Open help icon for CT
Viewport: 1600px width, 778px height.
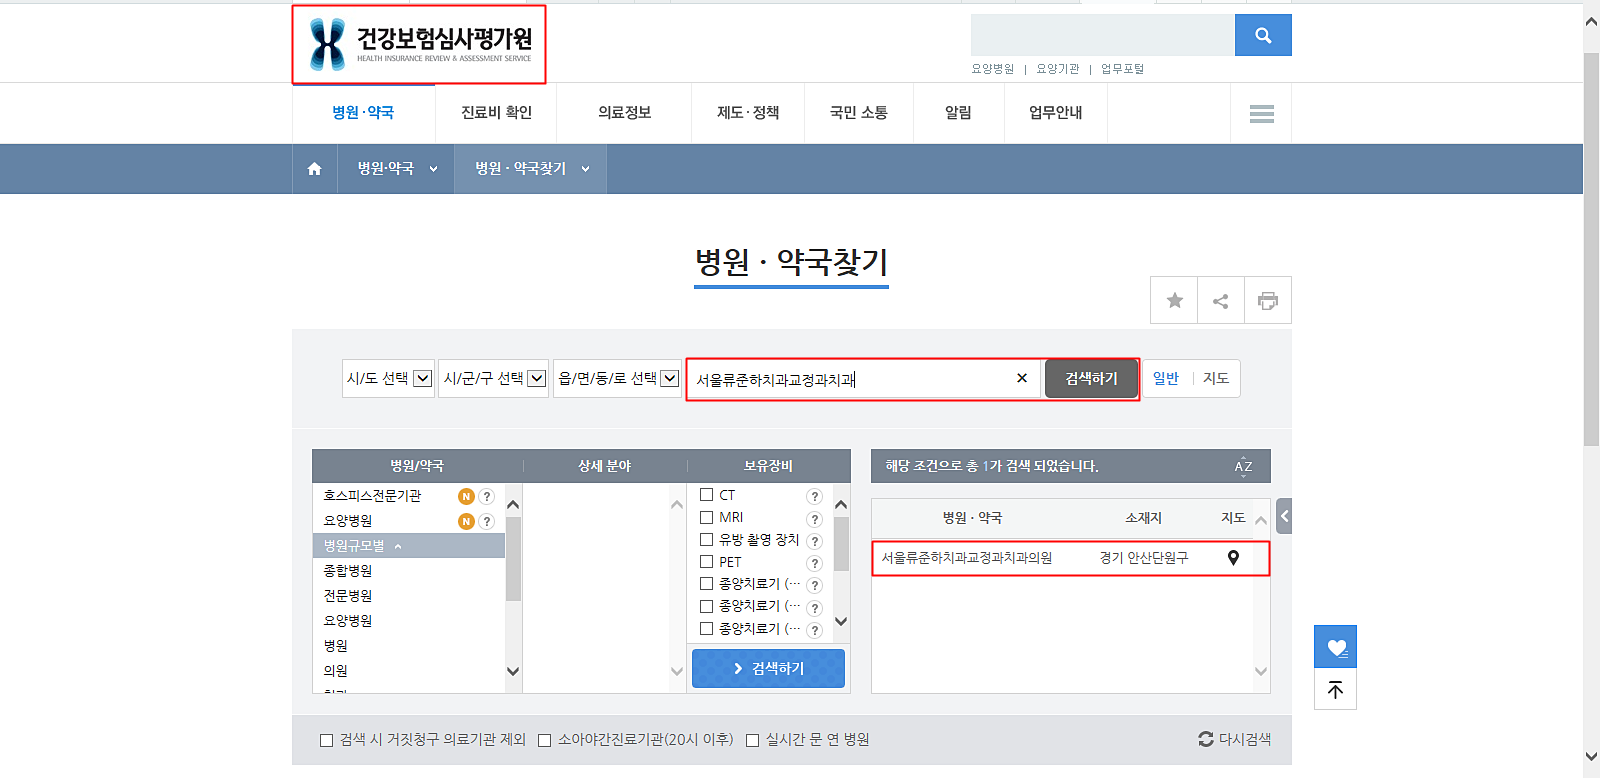pos(814,496)
